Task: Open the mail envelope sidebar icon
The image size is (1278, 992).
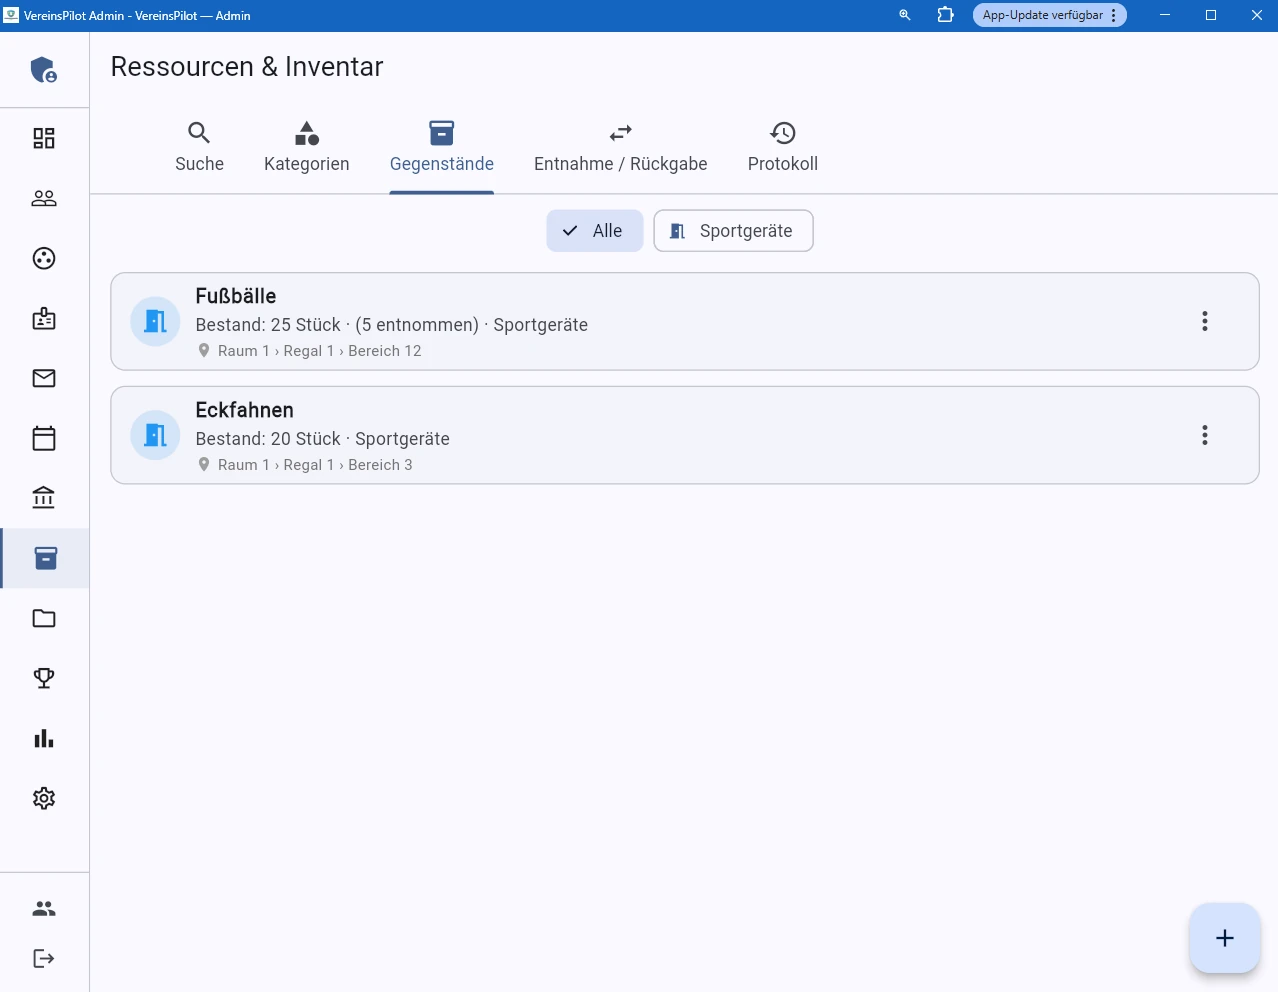Action: pos(44,378)
